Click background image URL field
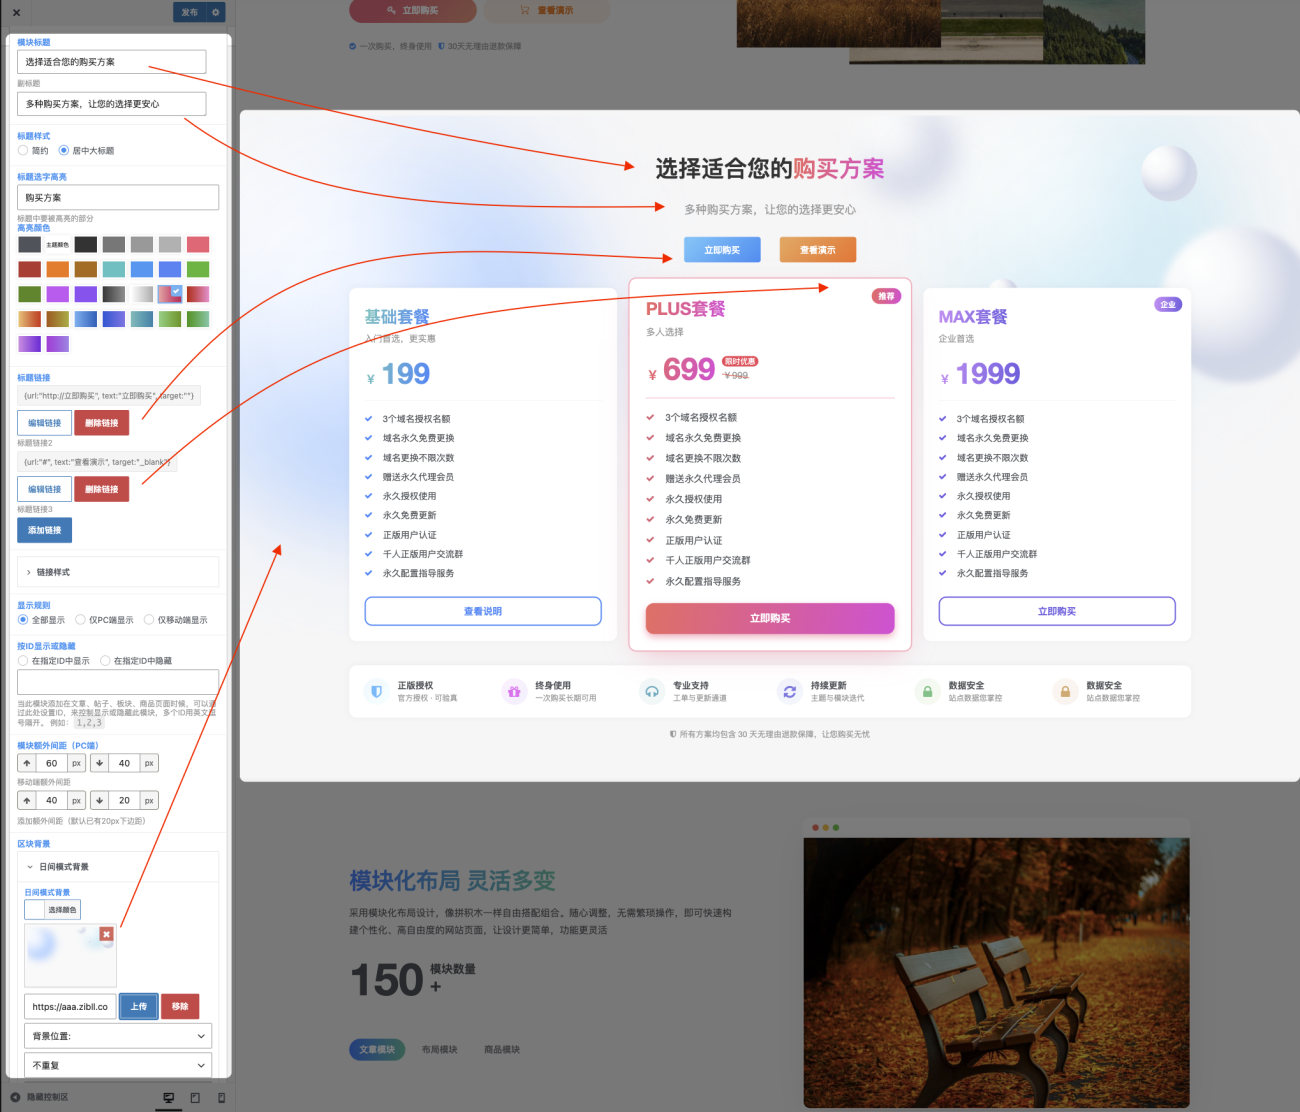This screenshot has height=1112, width=1300. tap(70, 1006)
